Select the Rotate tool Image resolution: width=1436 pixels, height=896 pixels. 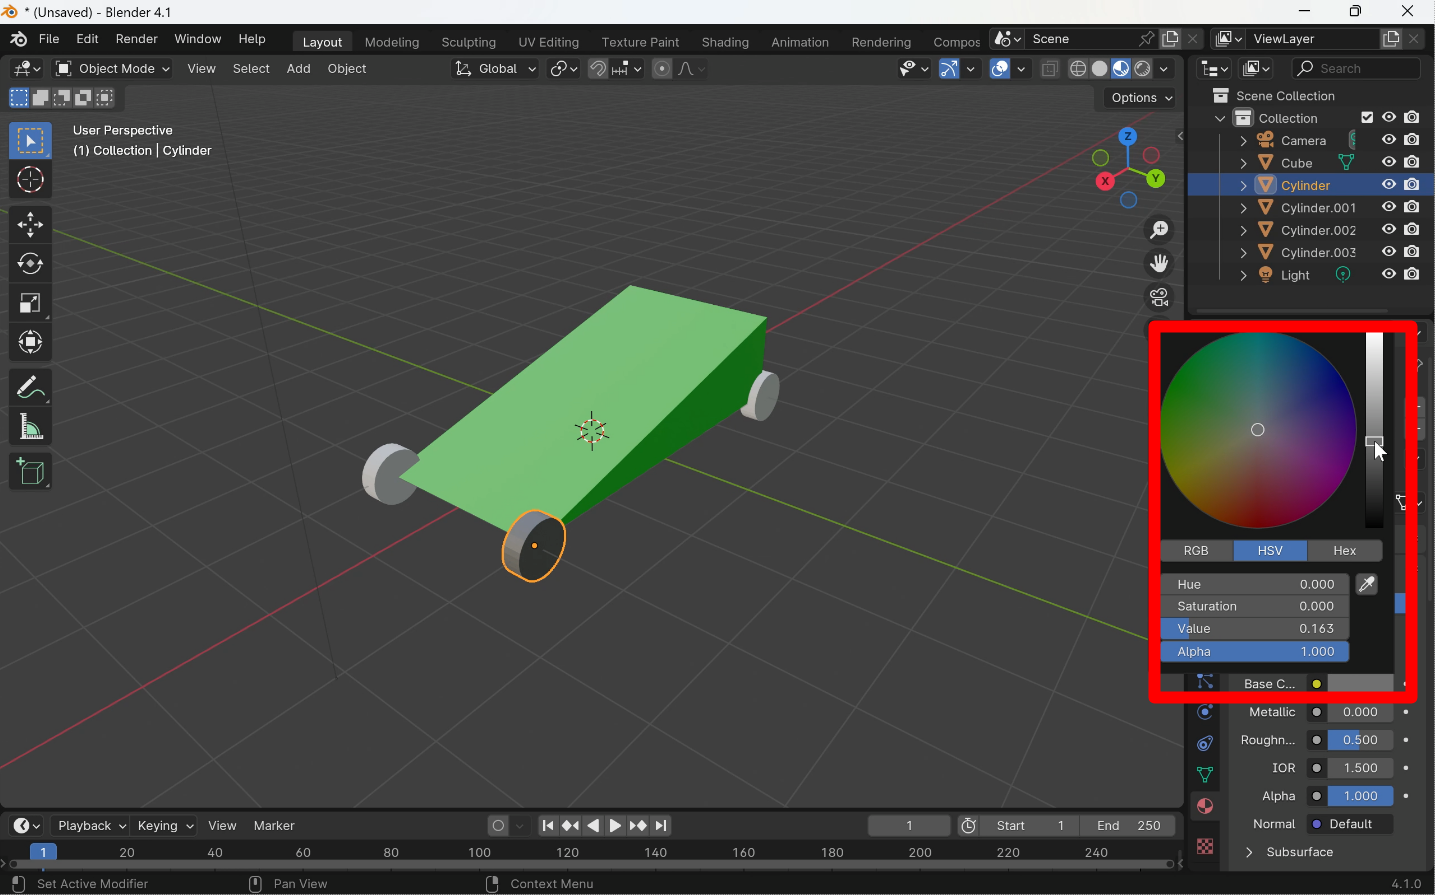[30, 264]
